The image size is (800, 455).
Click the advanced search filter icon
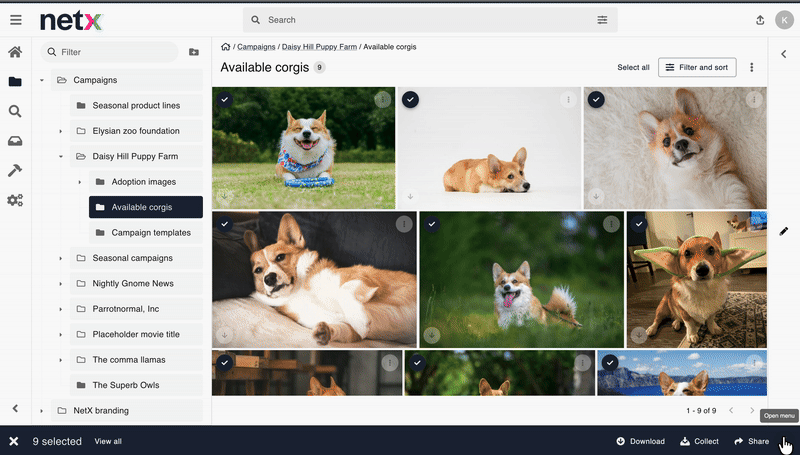coord(602,20)
